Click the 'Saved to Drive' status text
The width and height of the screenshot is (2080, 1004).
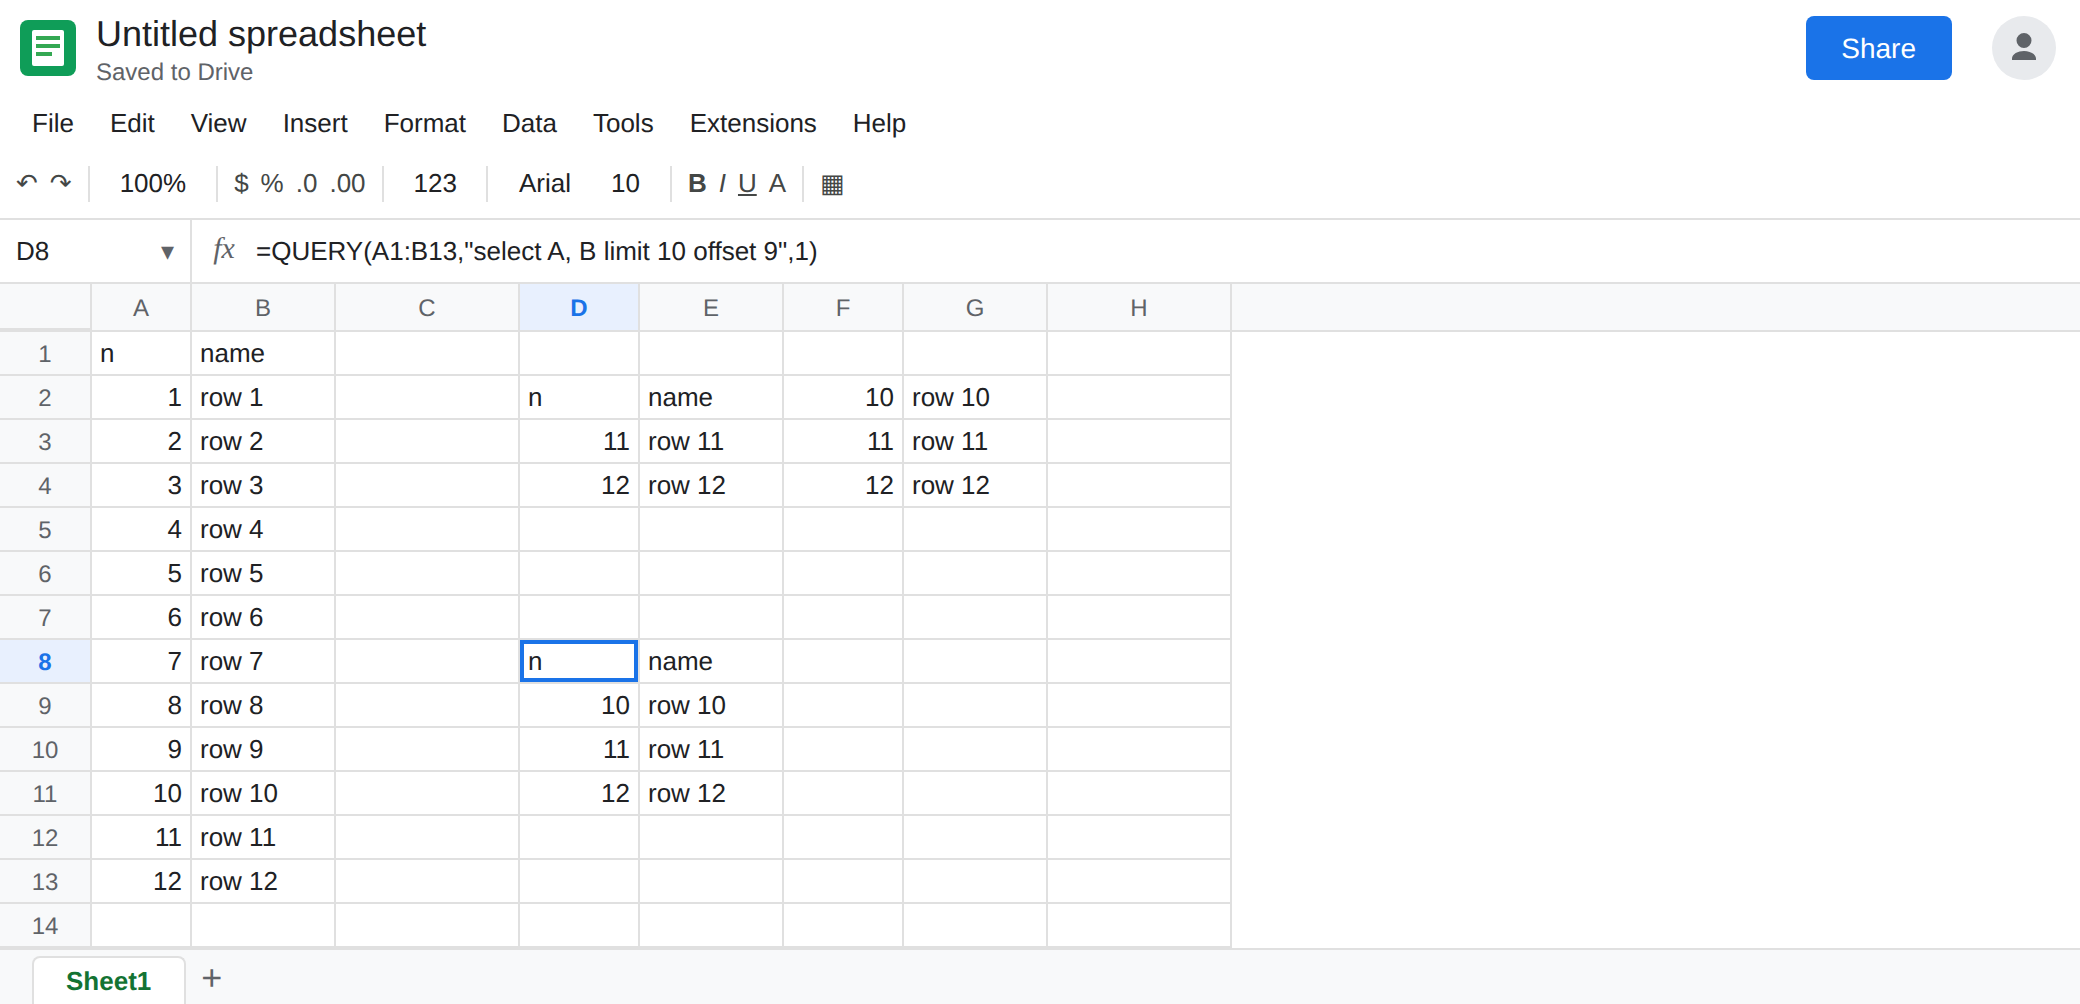click(174, 72)
